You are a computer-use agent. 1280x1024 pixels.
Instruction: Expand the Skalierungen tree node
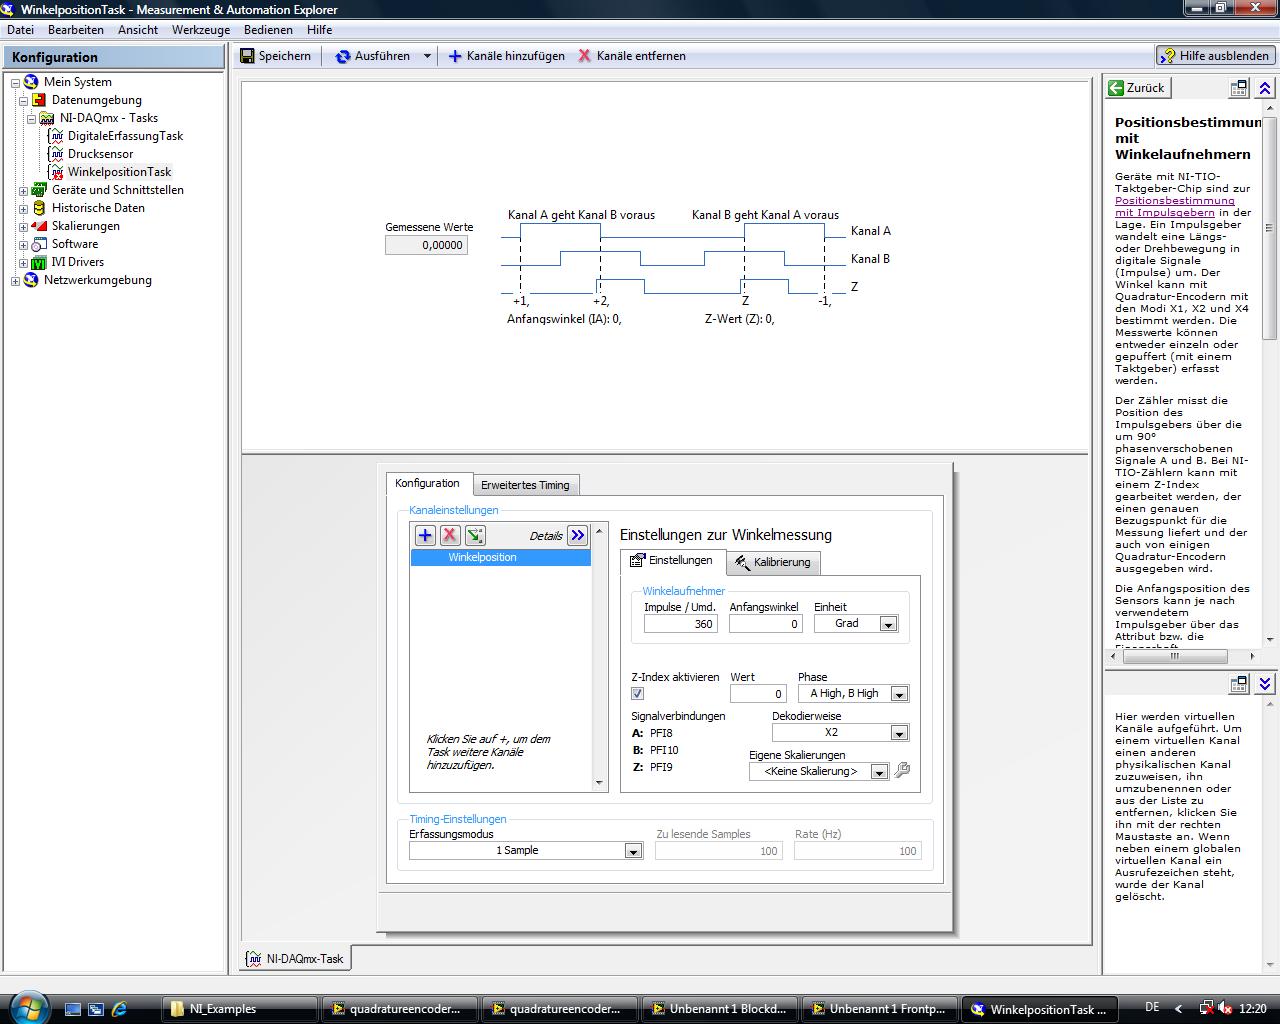click(x=23, y=226)
